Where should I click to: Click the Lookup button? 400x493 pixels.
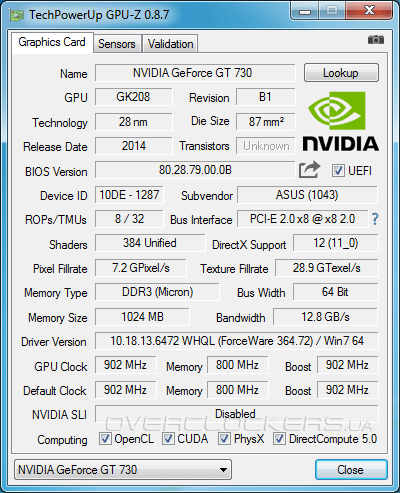(x=341, y=73)
